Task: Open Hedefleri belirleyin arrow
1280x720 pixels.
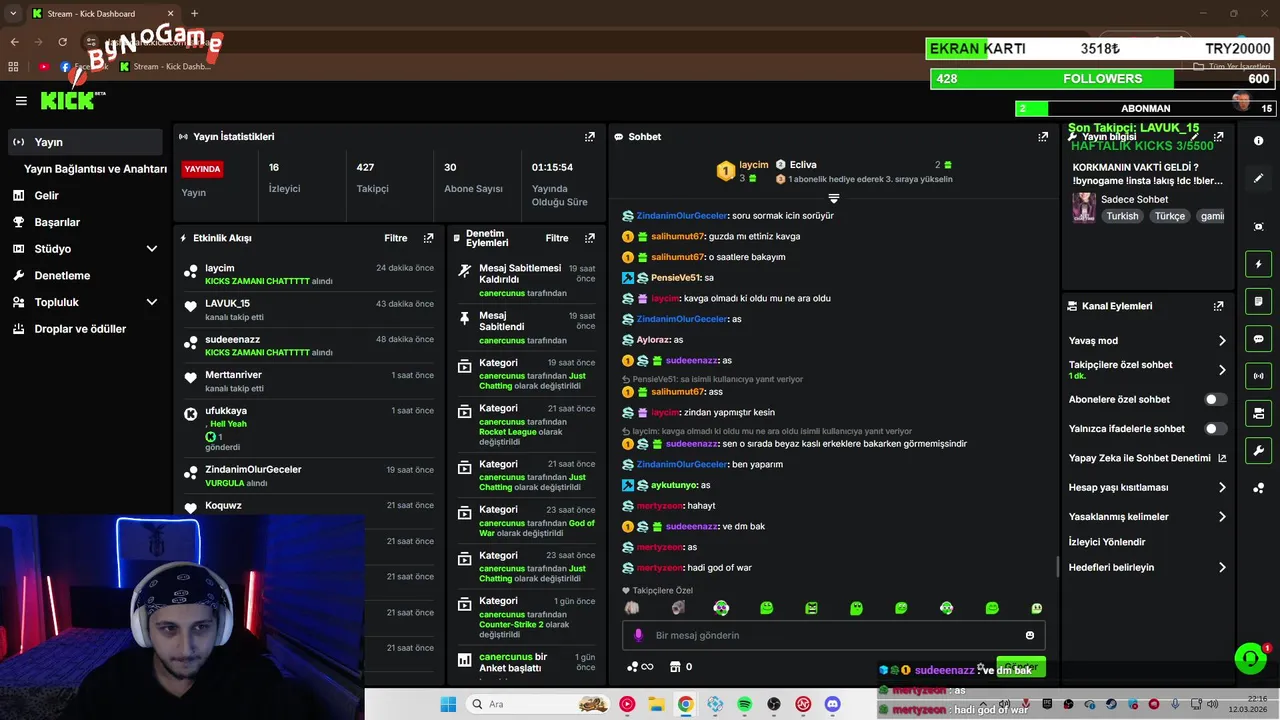Action: click(1222, 567)
